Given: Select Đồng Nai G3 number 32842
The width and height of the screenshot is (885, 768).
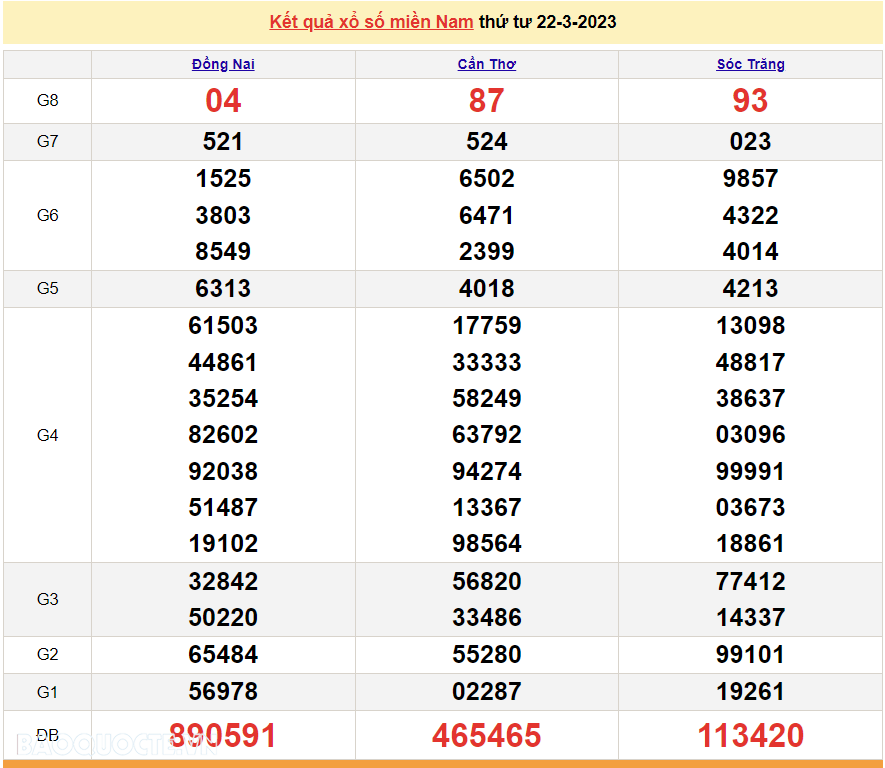Looking at the screenshot, I should coord(223,581).
